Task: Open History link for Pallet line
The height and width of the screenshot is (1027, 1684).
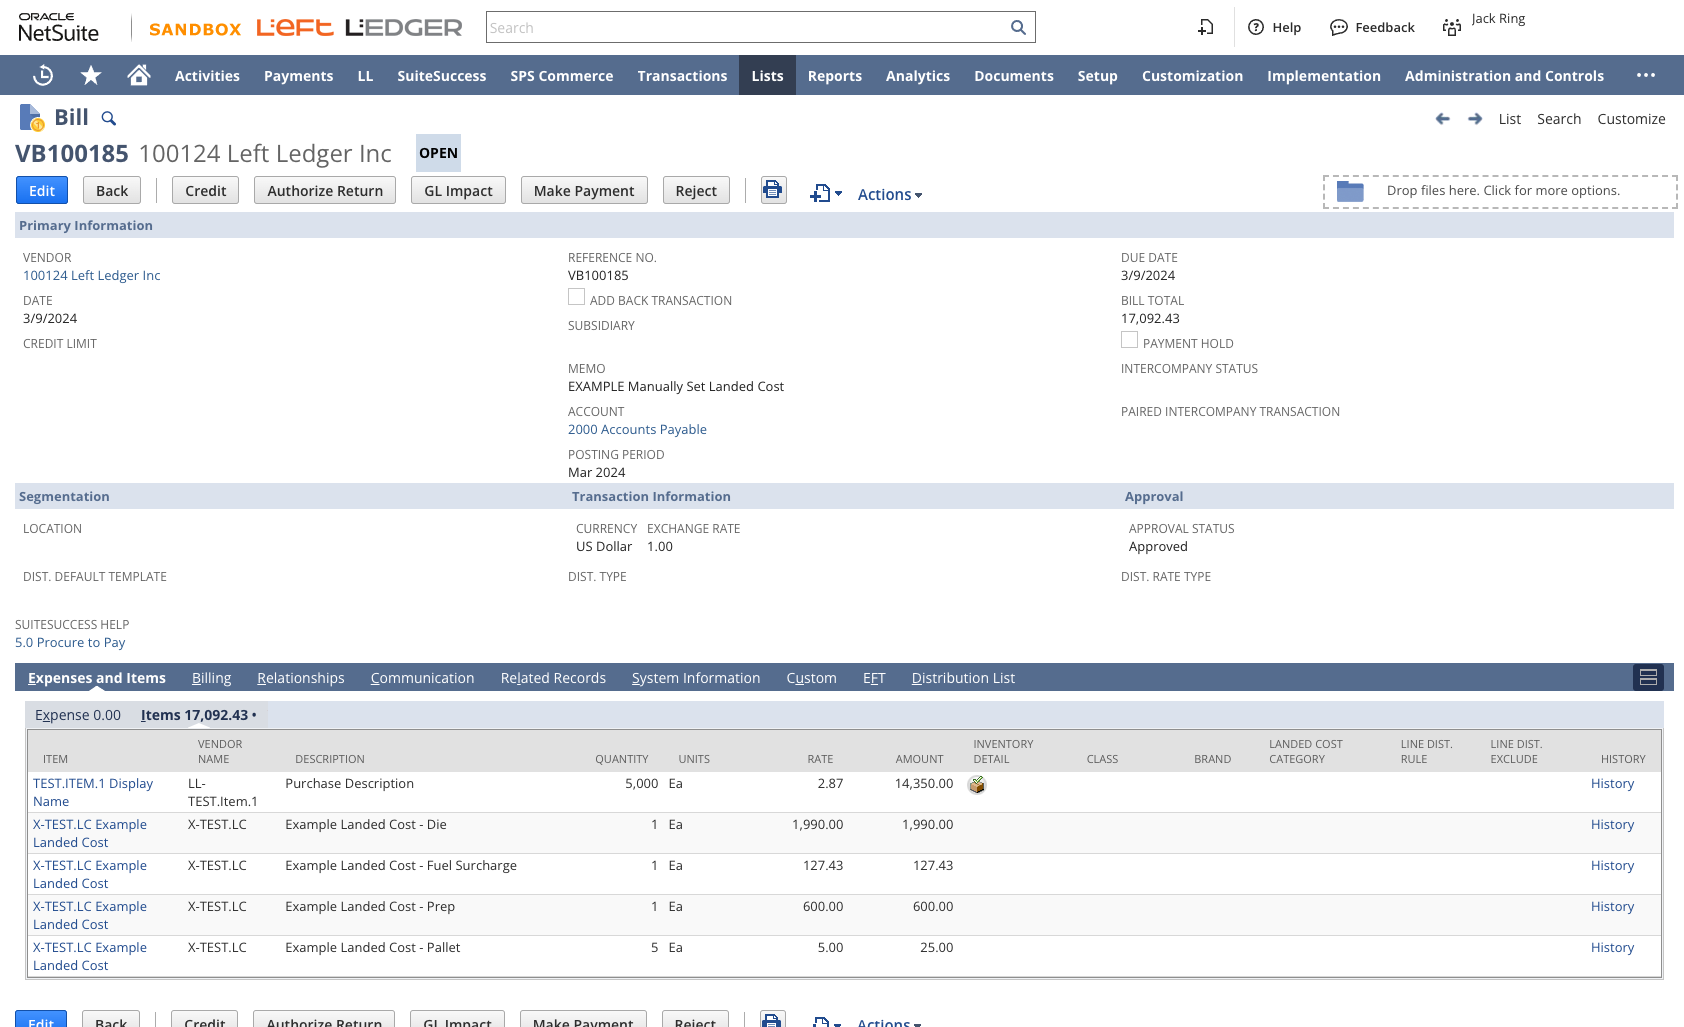Action: (1612, 947)
